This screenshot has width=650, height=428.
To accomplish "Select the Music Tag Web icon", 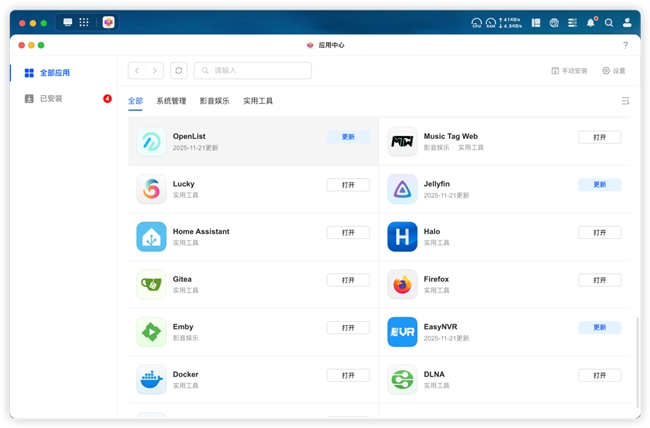I will (x=402, y=141).
